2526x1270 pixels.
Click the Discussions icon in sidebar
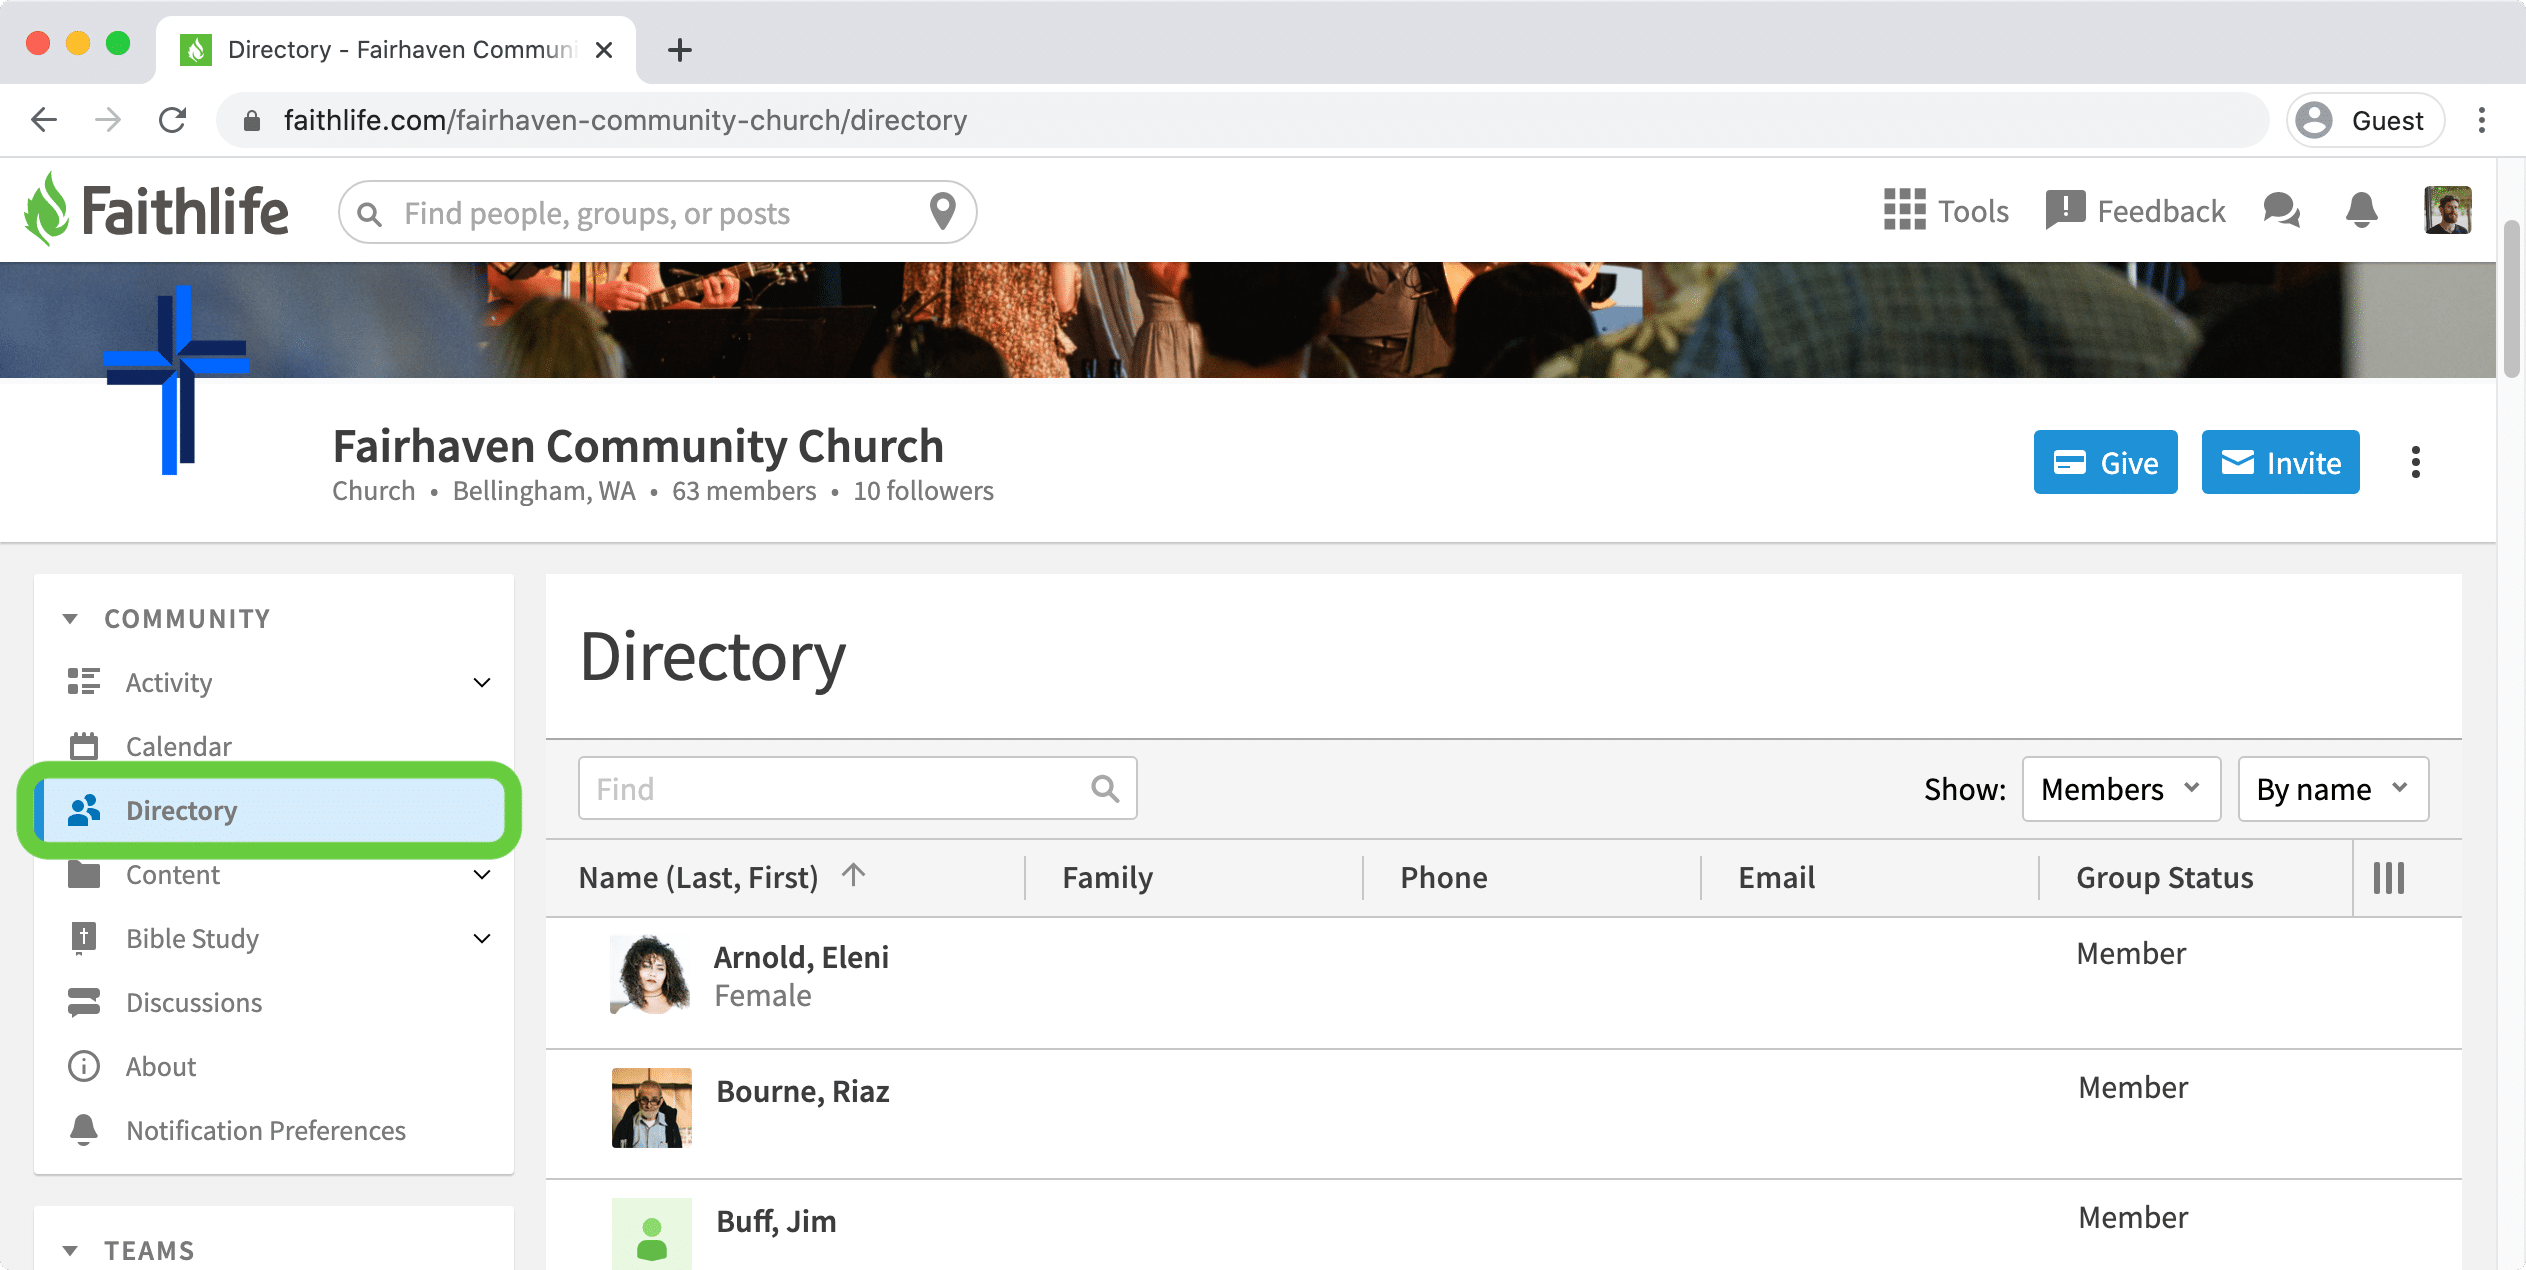pos(84,1002)
